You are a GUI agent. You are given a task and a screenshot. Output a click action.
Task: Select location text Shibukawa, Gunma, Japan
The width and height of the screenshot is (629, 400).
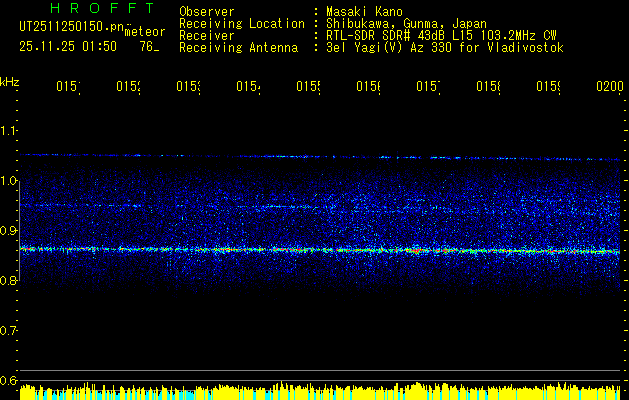(406, 24)
